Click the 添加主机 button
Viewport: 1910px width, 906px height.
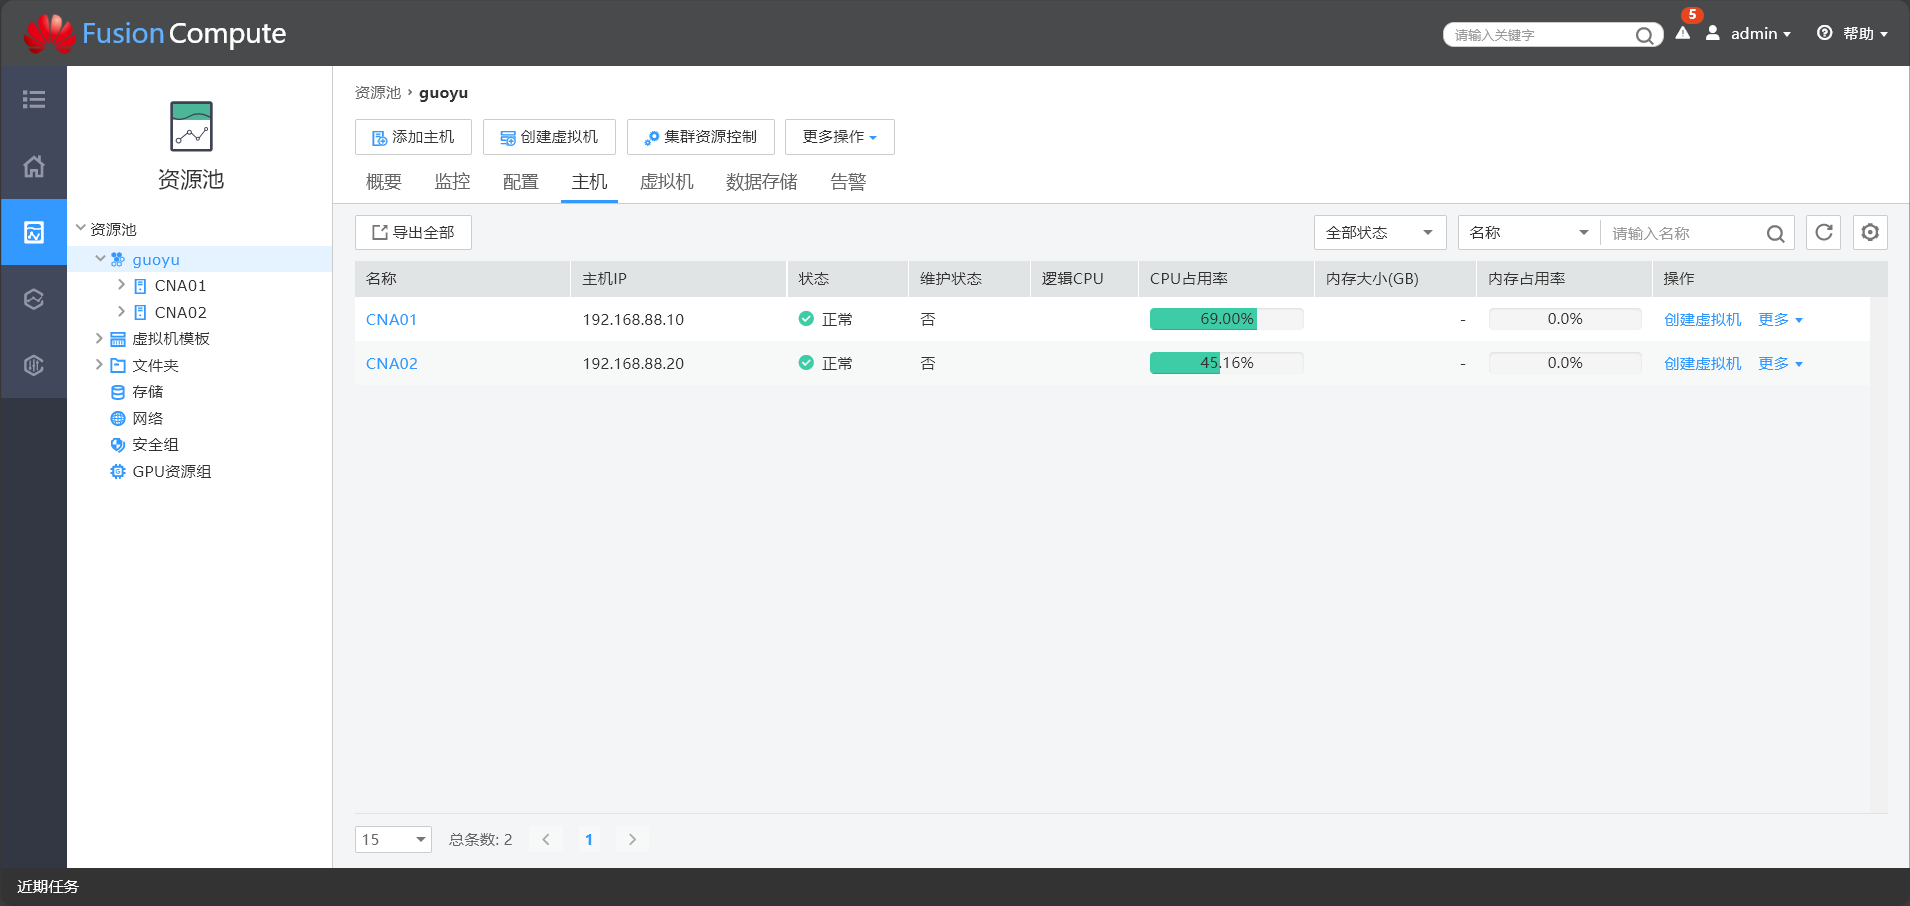413,137
